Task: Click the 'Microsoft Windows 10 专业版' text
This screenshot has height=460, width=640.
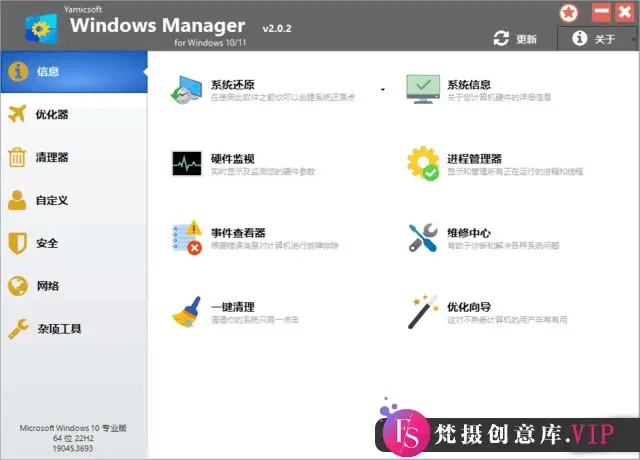Action: [x=73, y=428]
